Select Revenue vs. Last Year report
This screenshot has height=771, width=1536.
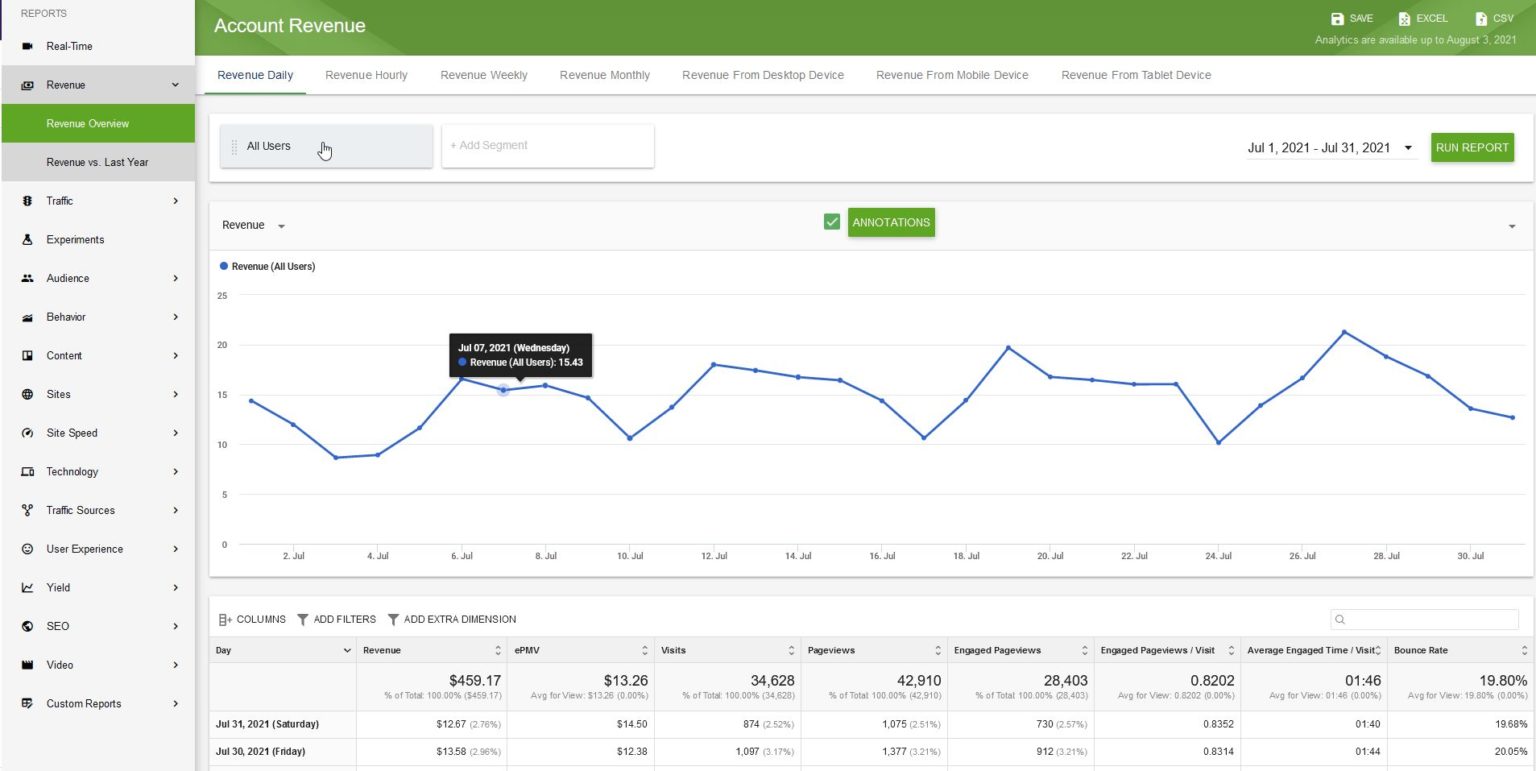click(98, 162)
